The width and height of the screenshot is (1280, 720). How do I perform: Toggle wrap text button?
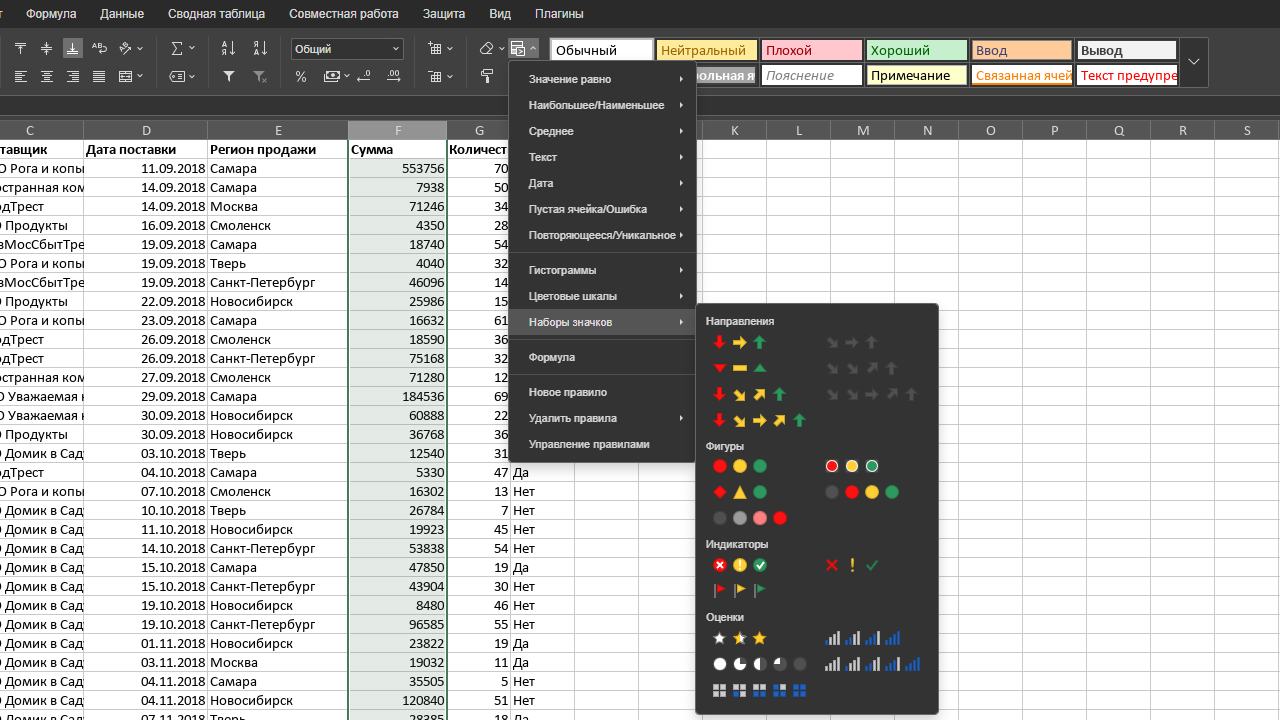coord(99,48)
